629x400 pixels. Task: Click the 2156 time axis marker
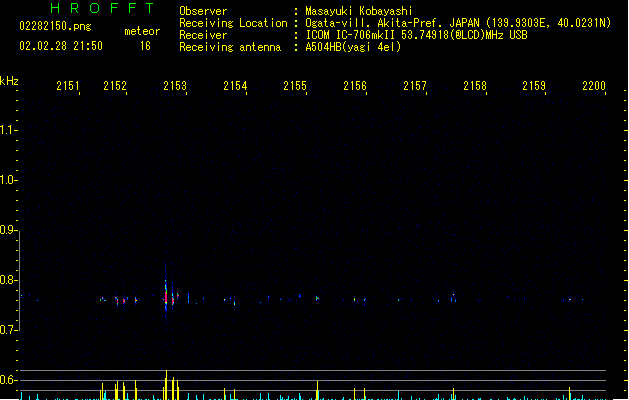tap(355, 86)
